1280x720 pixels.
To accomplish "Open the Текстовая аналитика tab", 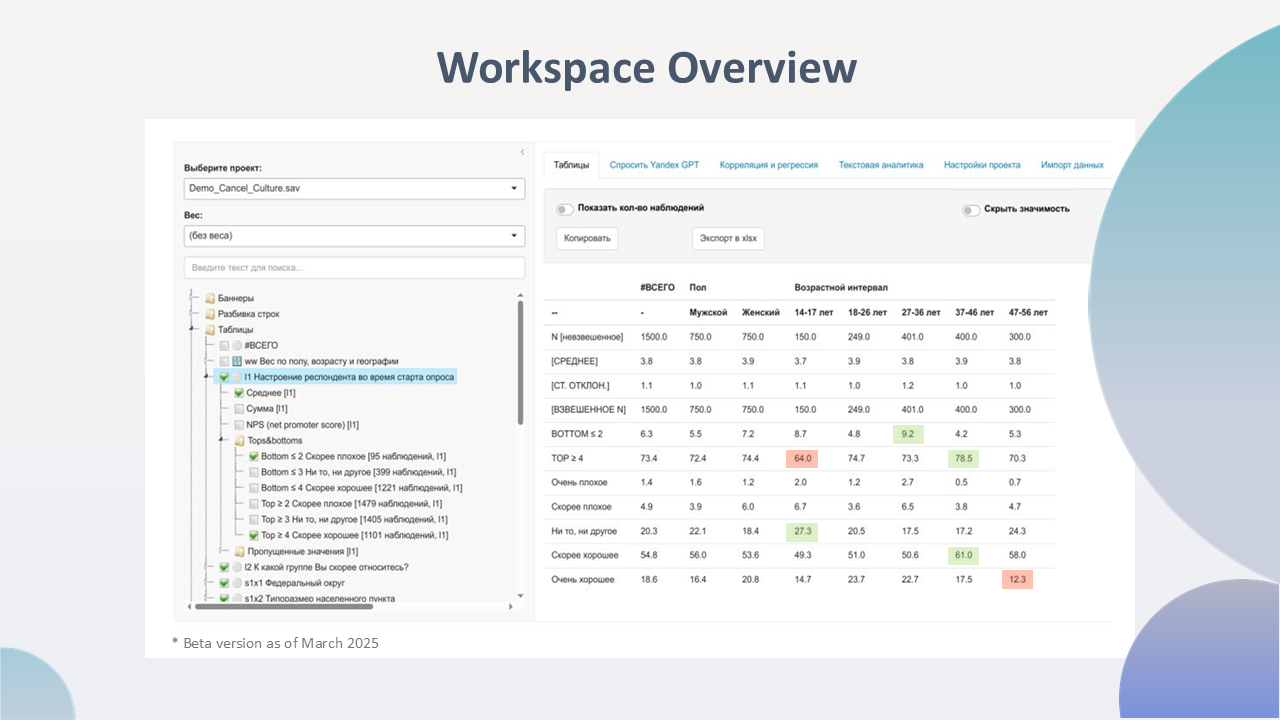I will [881, 165].
